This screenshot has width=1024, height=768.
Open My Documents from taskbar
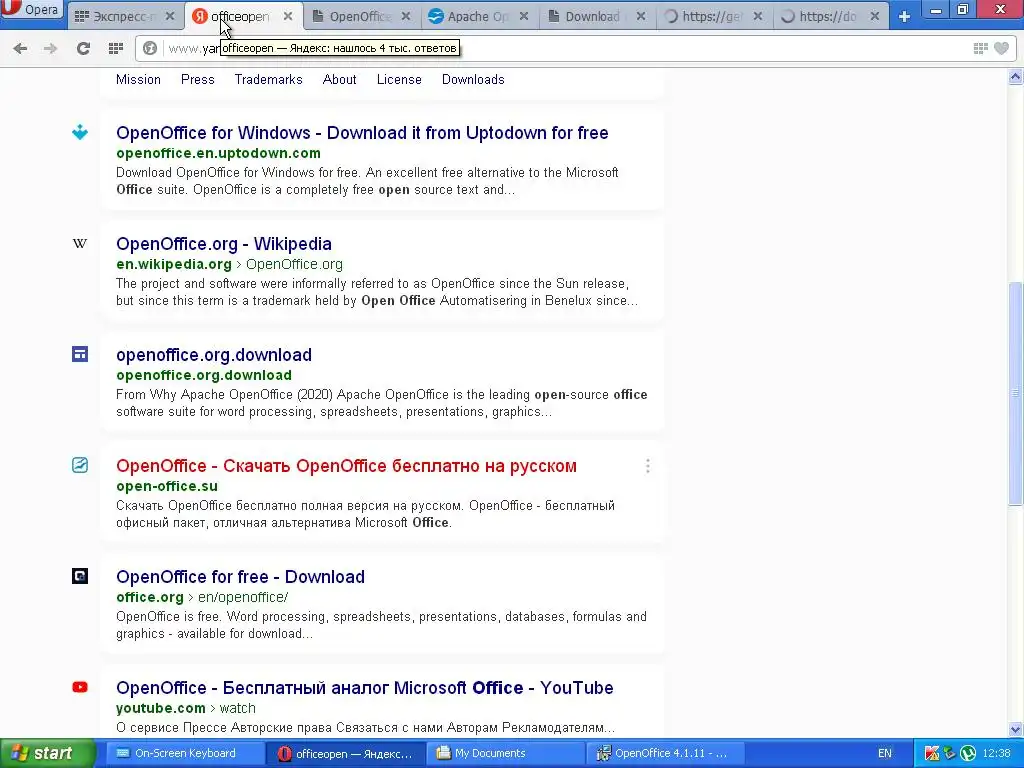[x=505, y=753]
